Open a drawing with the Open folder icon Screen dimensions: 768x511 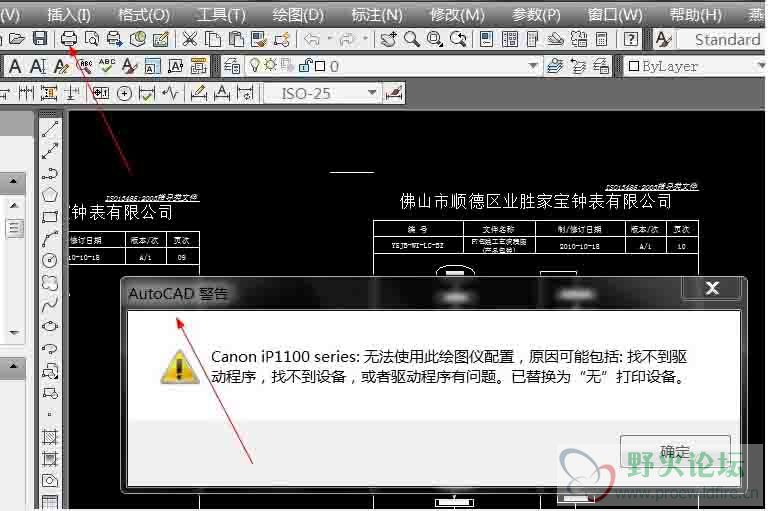click(x=17, y=38)
